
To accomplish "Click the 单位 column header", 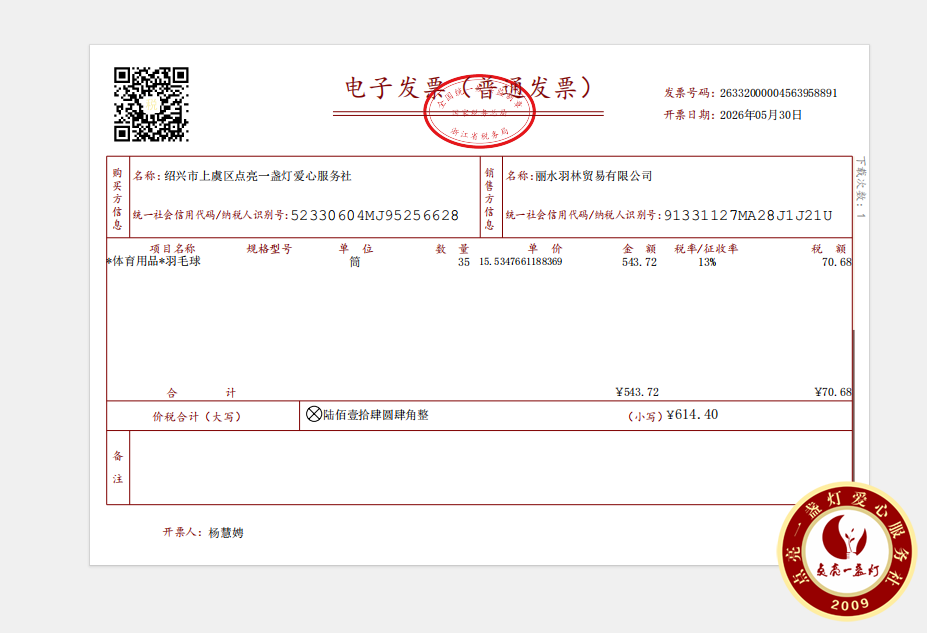I will [x=355, y=249].
